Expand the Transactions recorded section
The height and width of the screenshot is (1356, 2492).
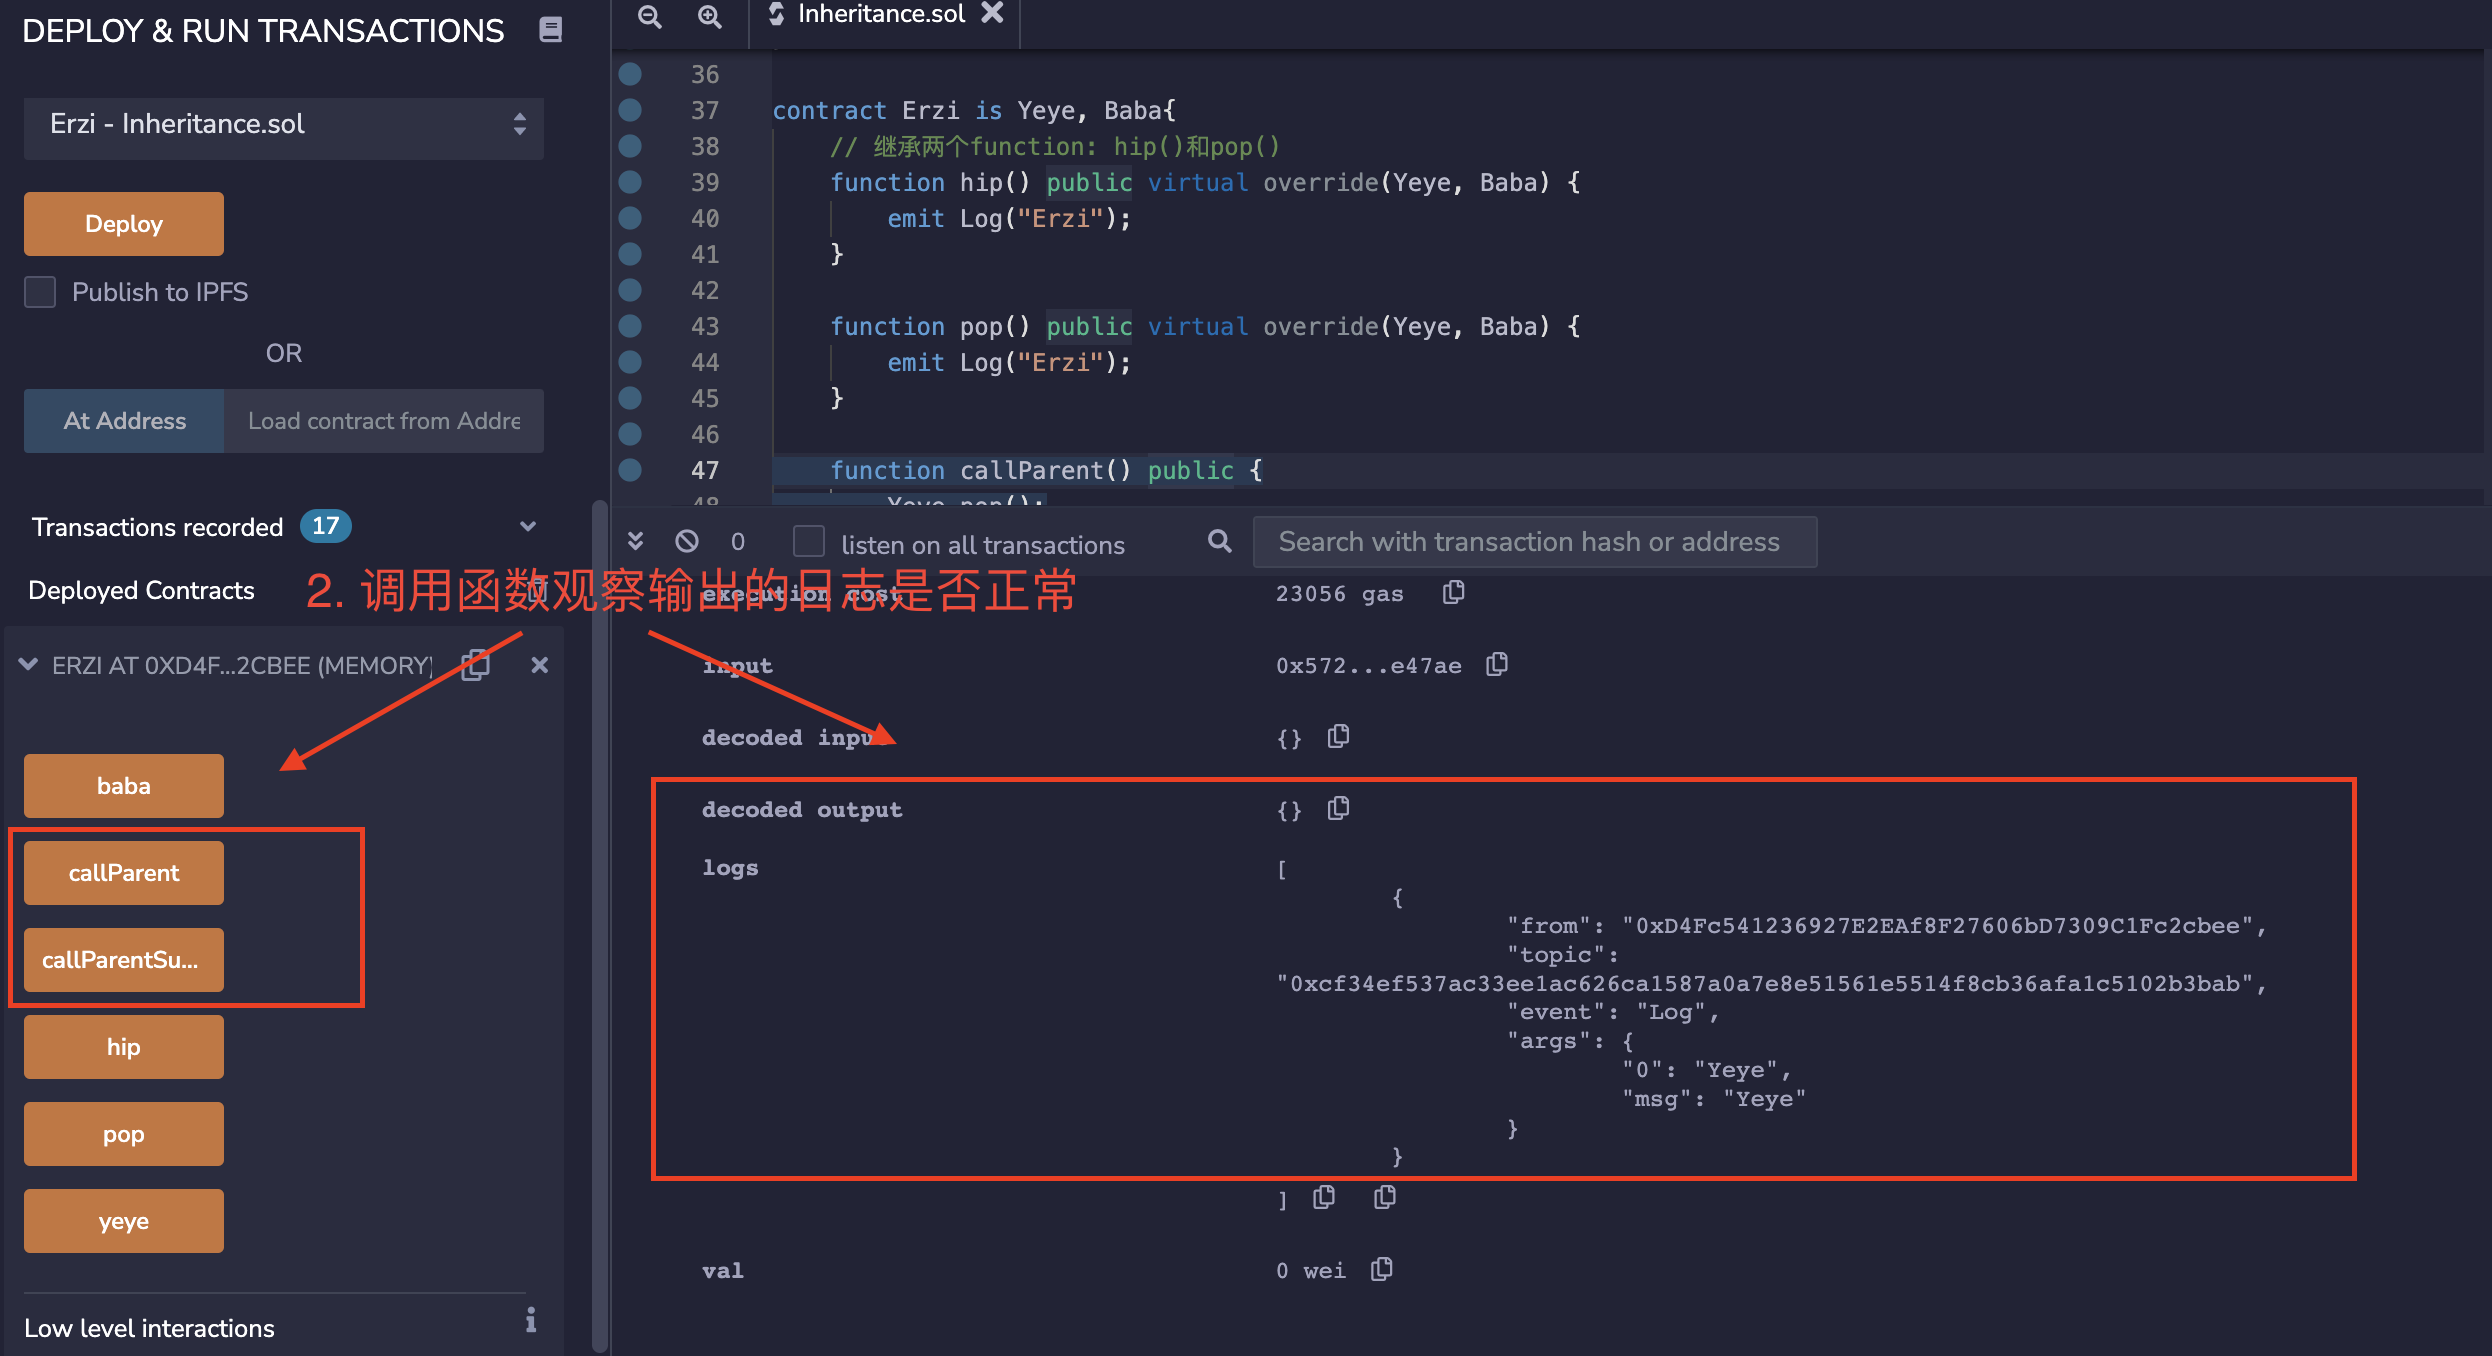pos(528,526)
